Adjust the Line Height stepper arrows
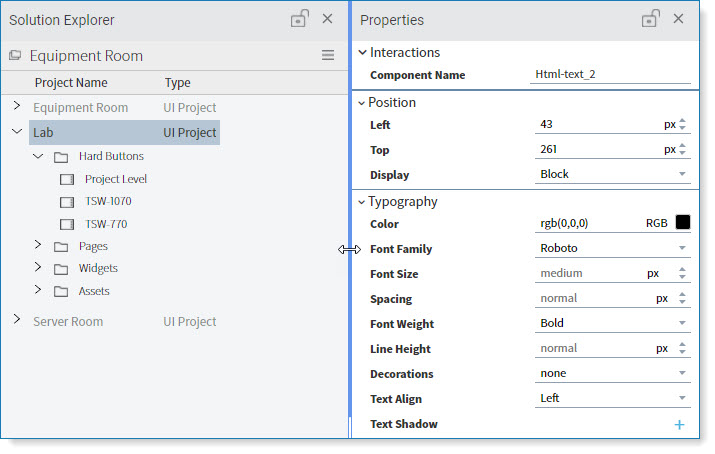Screen dimensions: 715x454 (682, 348)
